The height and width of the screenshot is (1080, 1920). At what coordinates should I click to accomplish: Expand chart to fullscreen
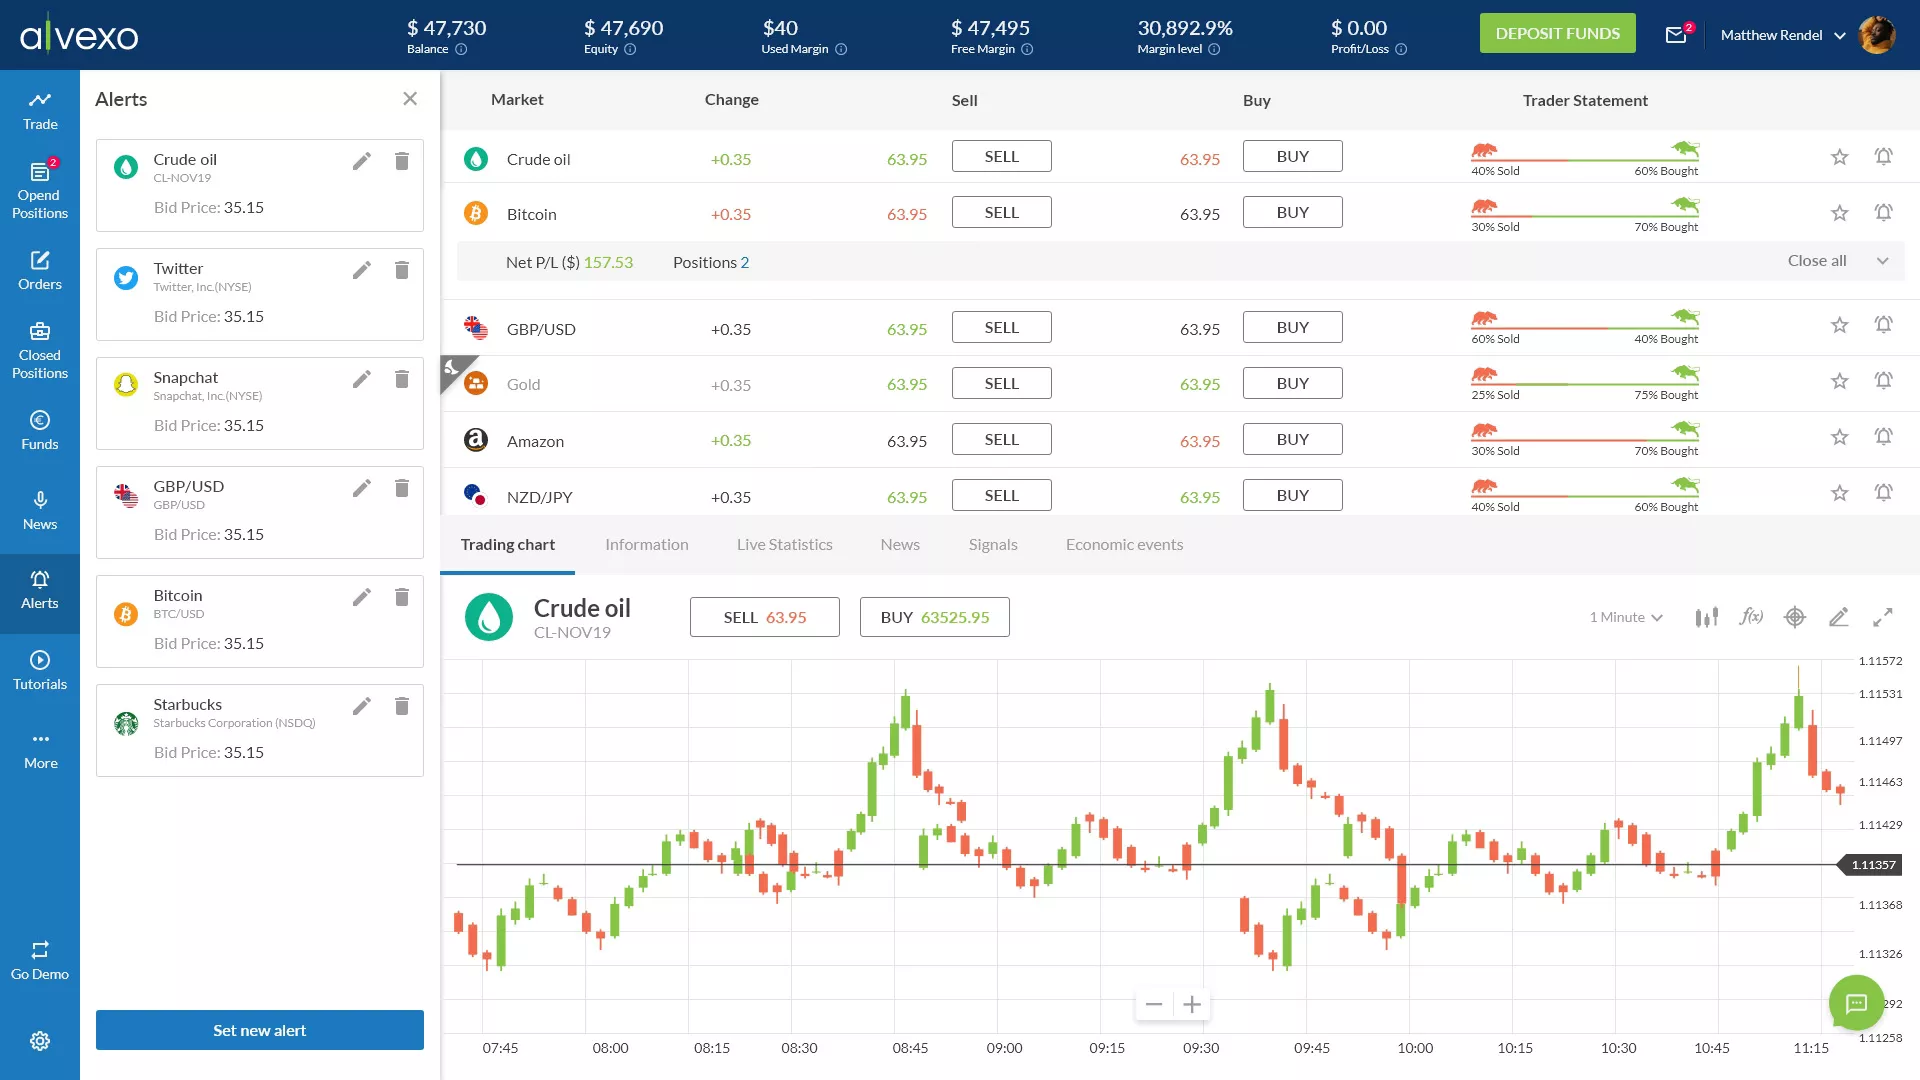coord(1883,617)
